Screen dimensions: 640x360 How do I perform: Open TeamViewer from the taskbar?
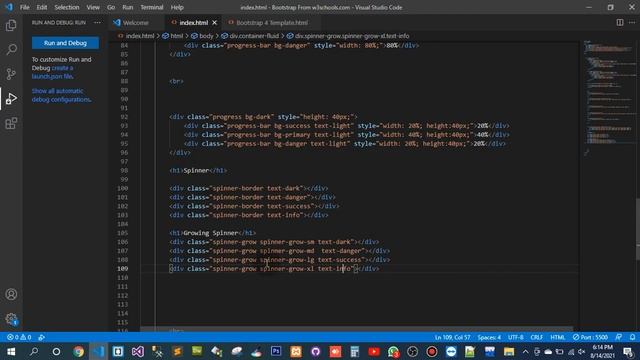click(451, 351)
